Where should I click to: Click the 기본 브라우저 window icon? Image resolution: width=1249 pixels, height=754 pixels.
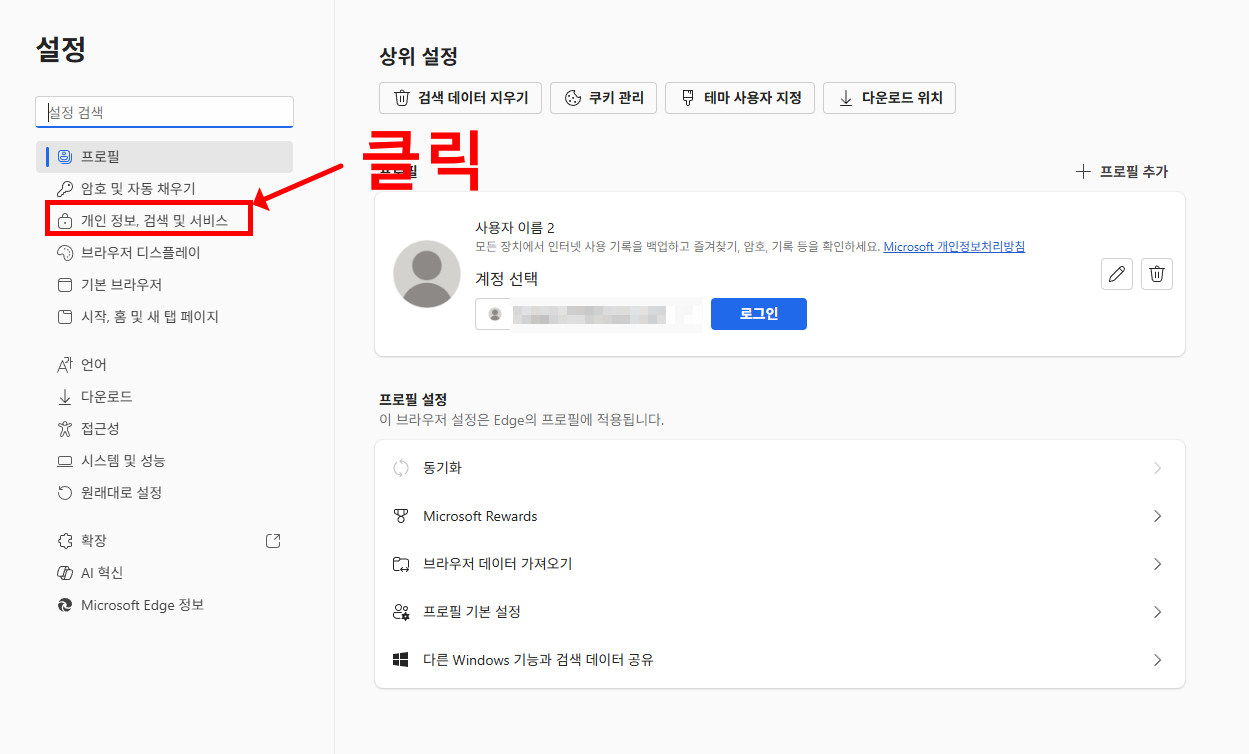[x=65, y=285]
